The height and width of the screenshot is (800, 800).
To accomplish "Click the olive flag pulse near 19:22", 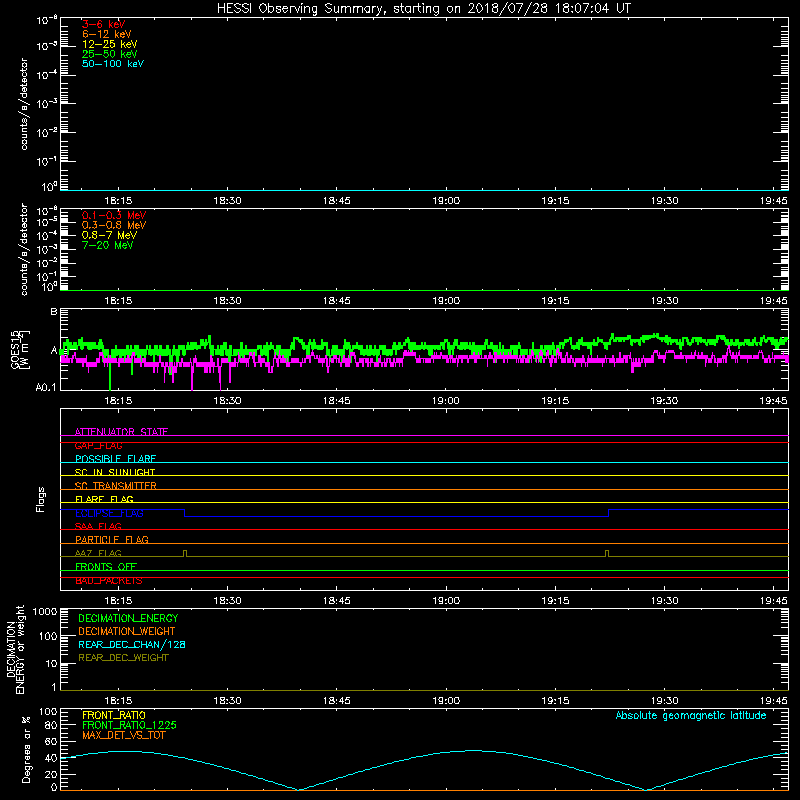I will coord(607,553).
